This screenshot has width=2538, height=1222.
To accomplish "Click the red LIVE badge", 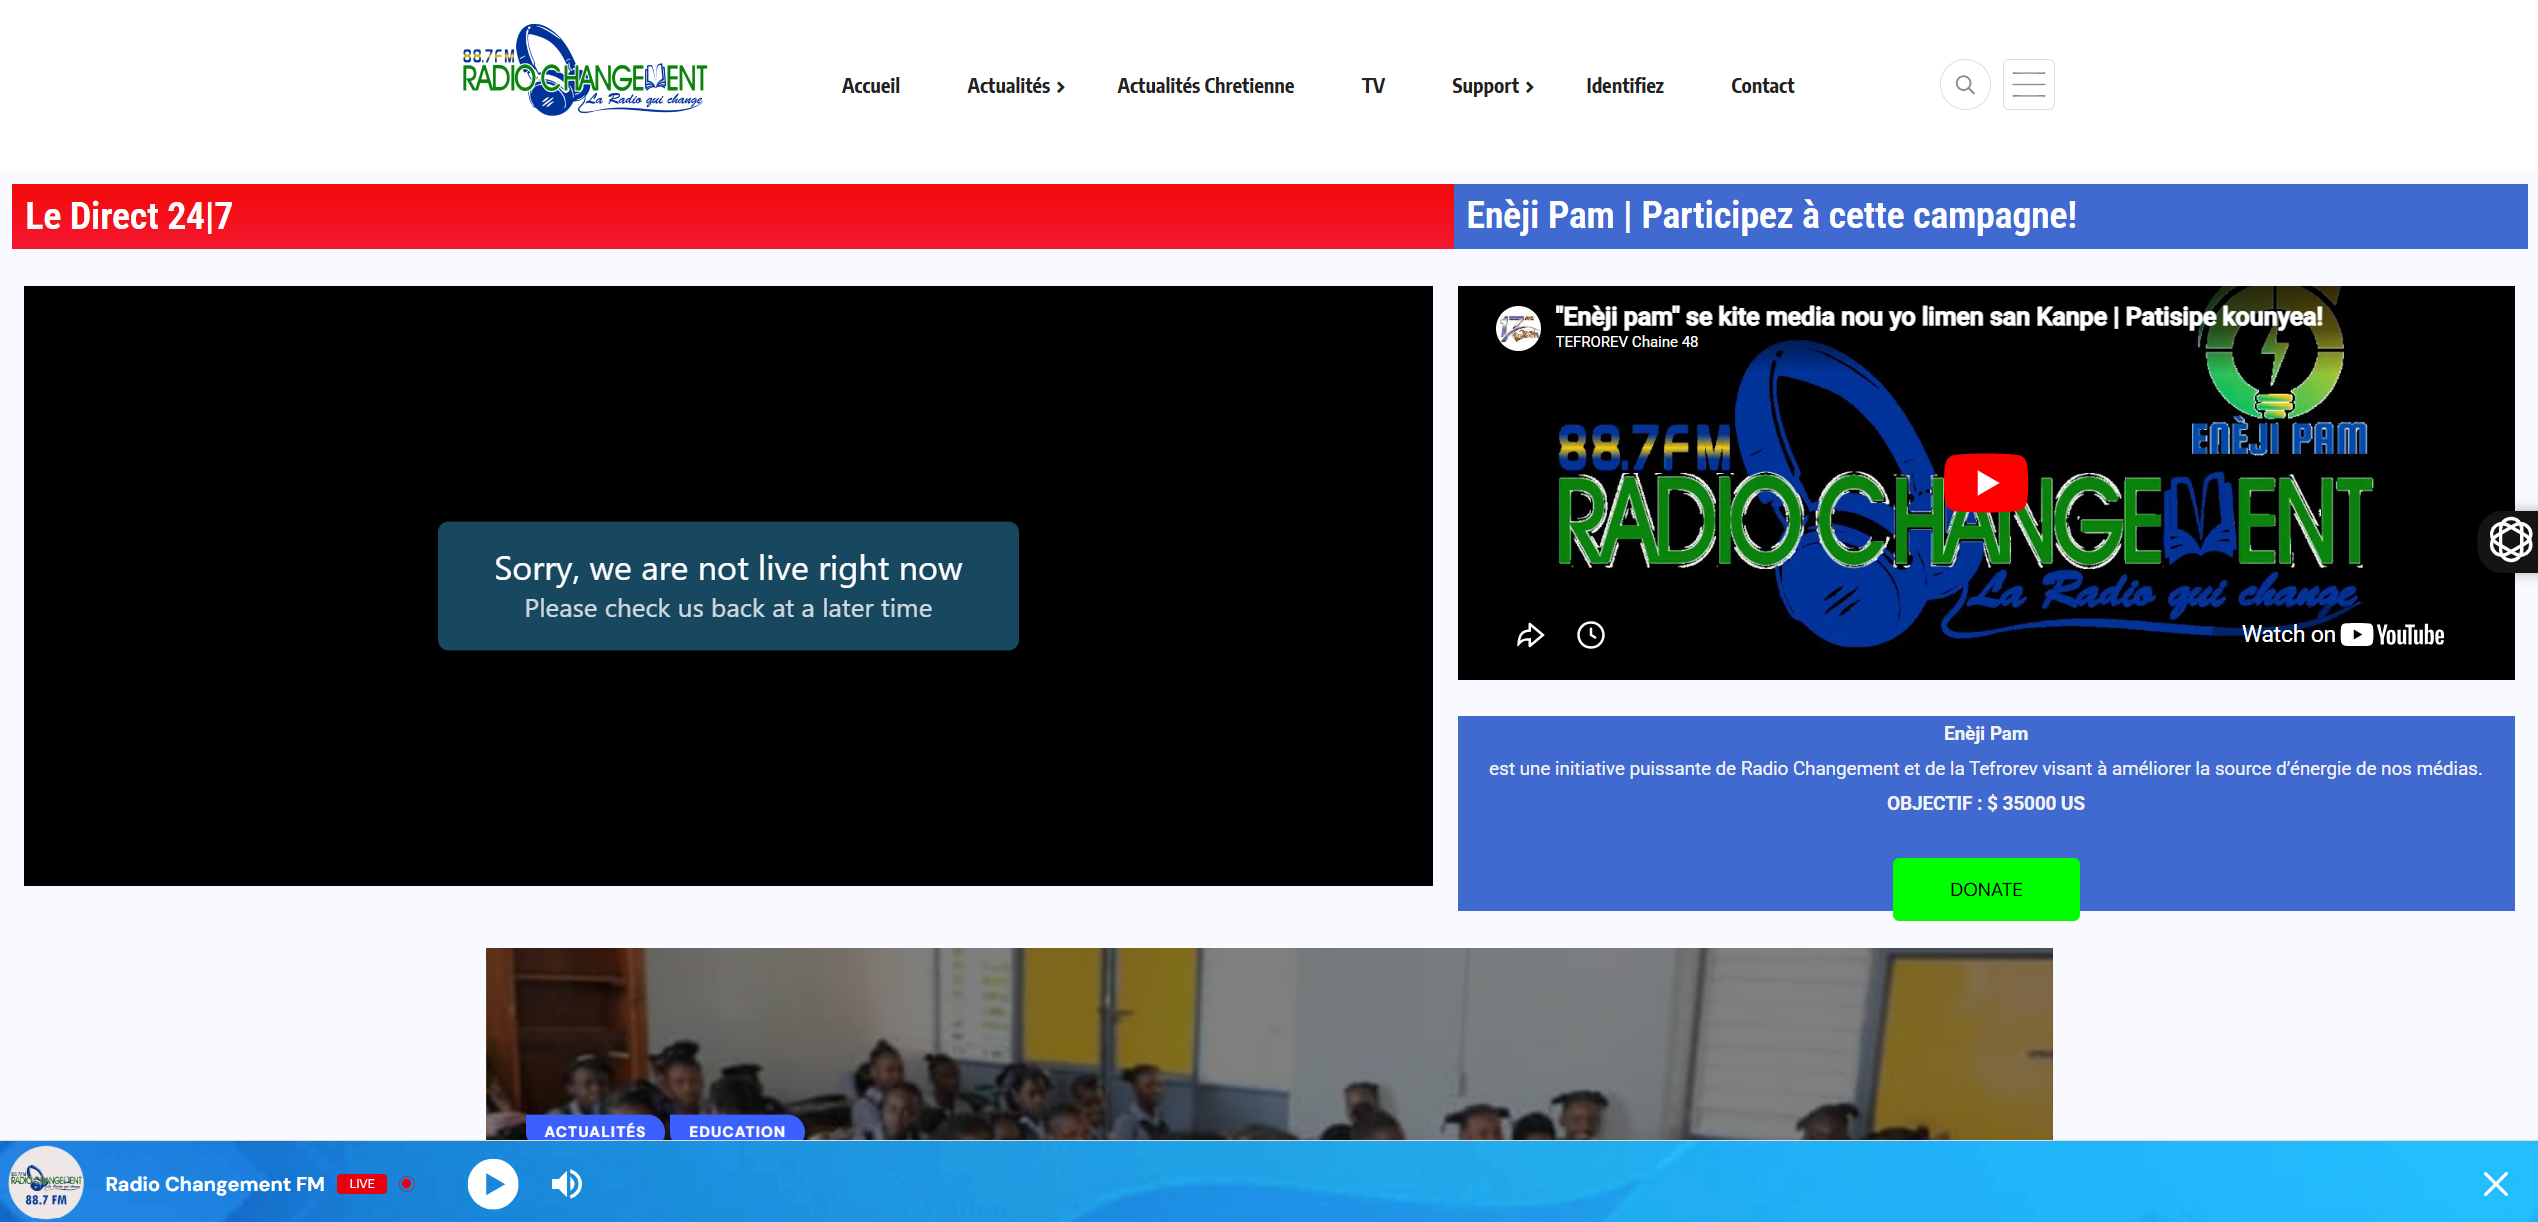I will pyautogui.click(x=362, y=1184).
